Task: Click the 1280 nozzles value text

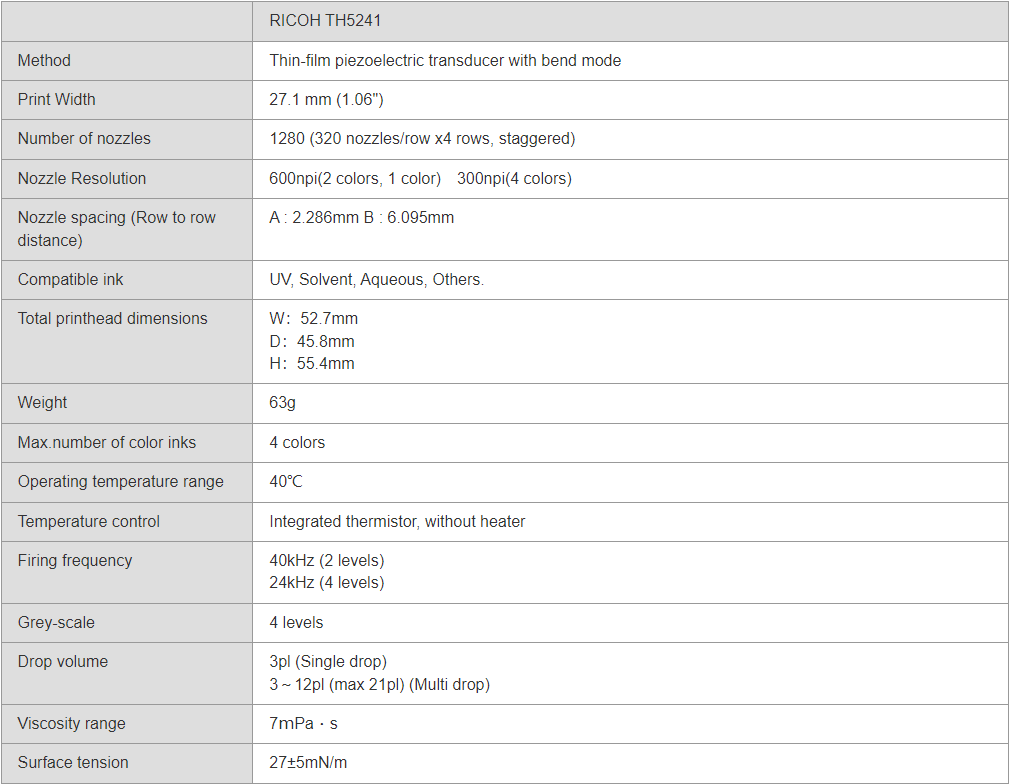Action: [422, 139]
